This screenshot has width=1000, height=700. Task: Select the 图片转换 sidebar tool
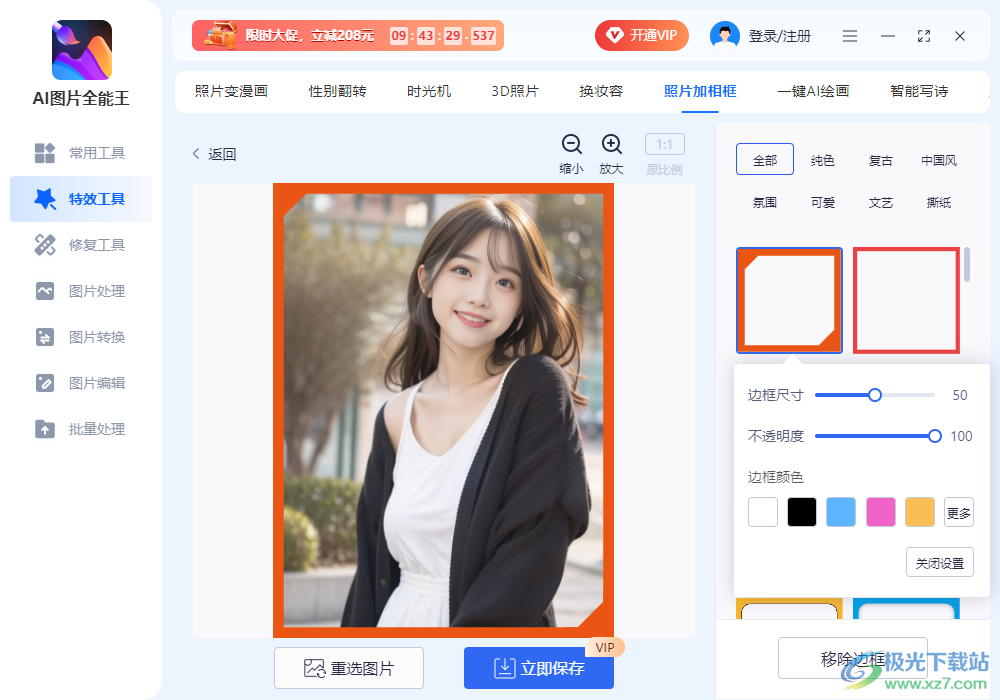pyautogui.click(x=80, y=337)
